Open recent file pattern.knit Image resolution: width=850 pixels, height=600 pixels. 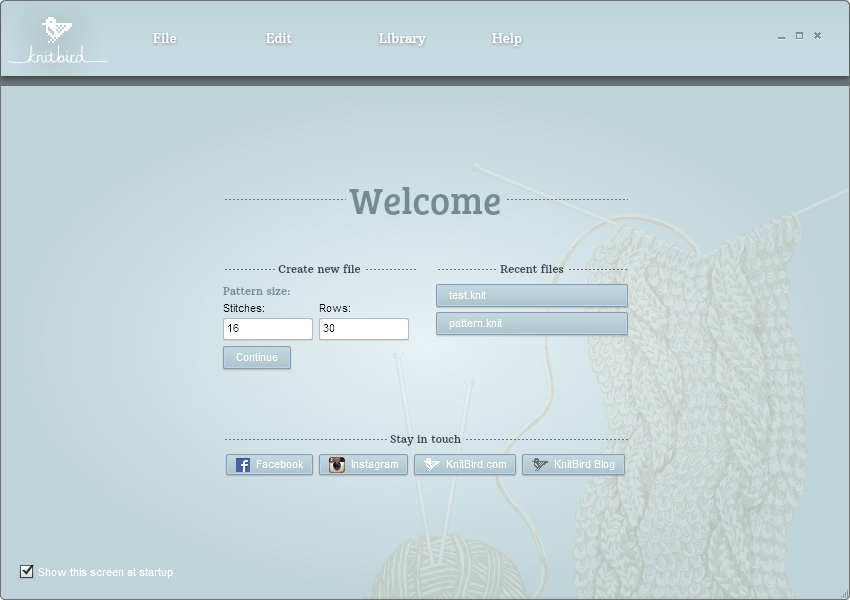pyautogui.click(x=532, y=324)
